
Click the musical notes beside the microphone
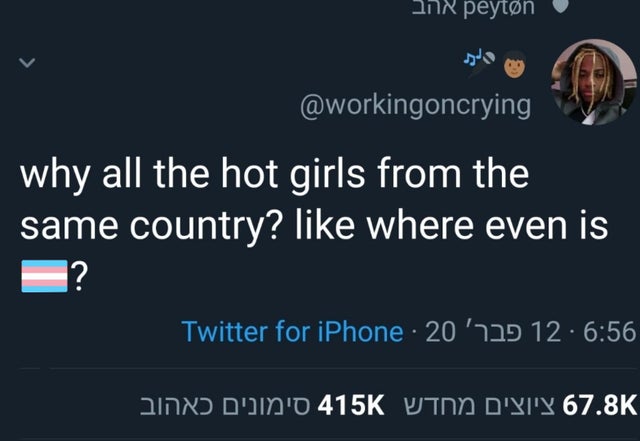tap(471, 59)
